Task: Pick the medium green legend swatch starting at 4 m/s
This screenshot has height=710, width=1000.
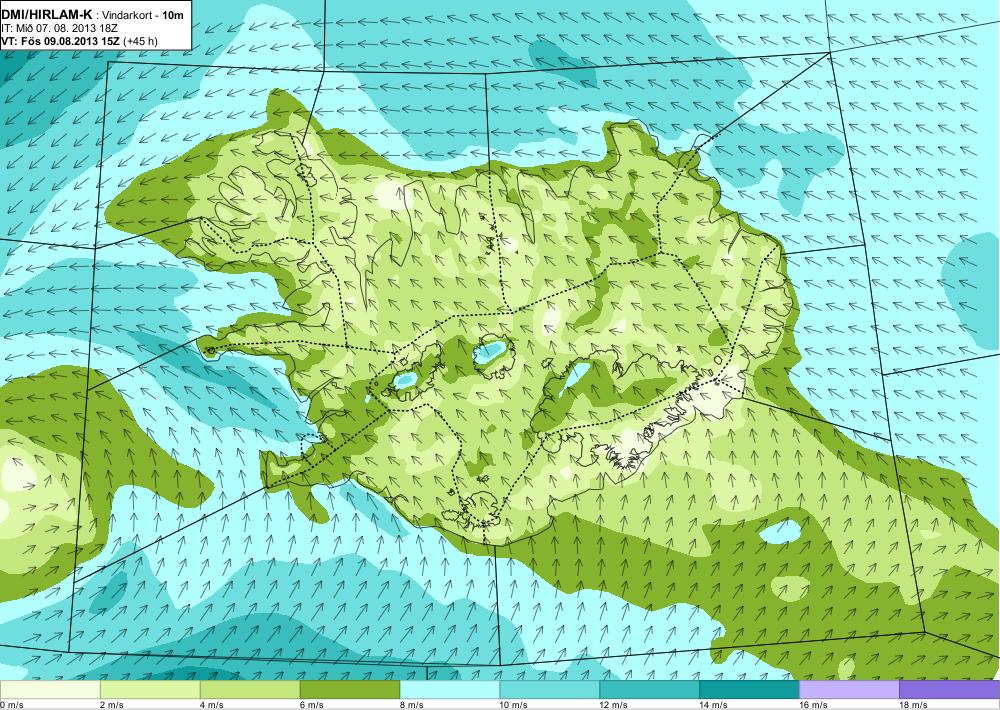Action: [x=250, y=690]
